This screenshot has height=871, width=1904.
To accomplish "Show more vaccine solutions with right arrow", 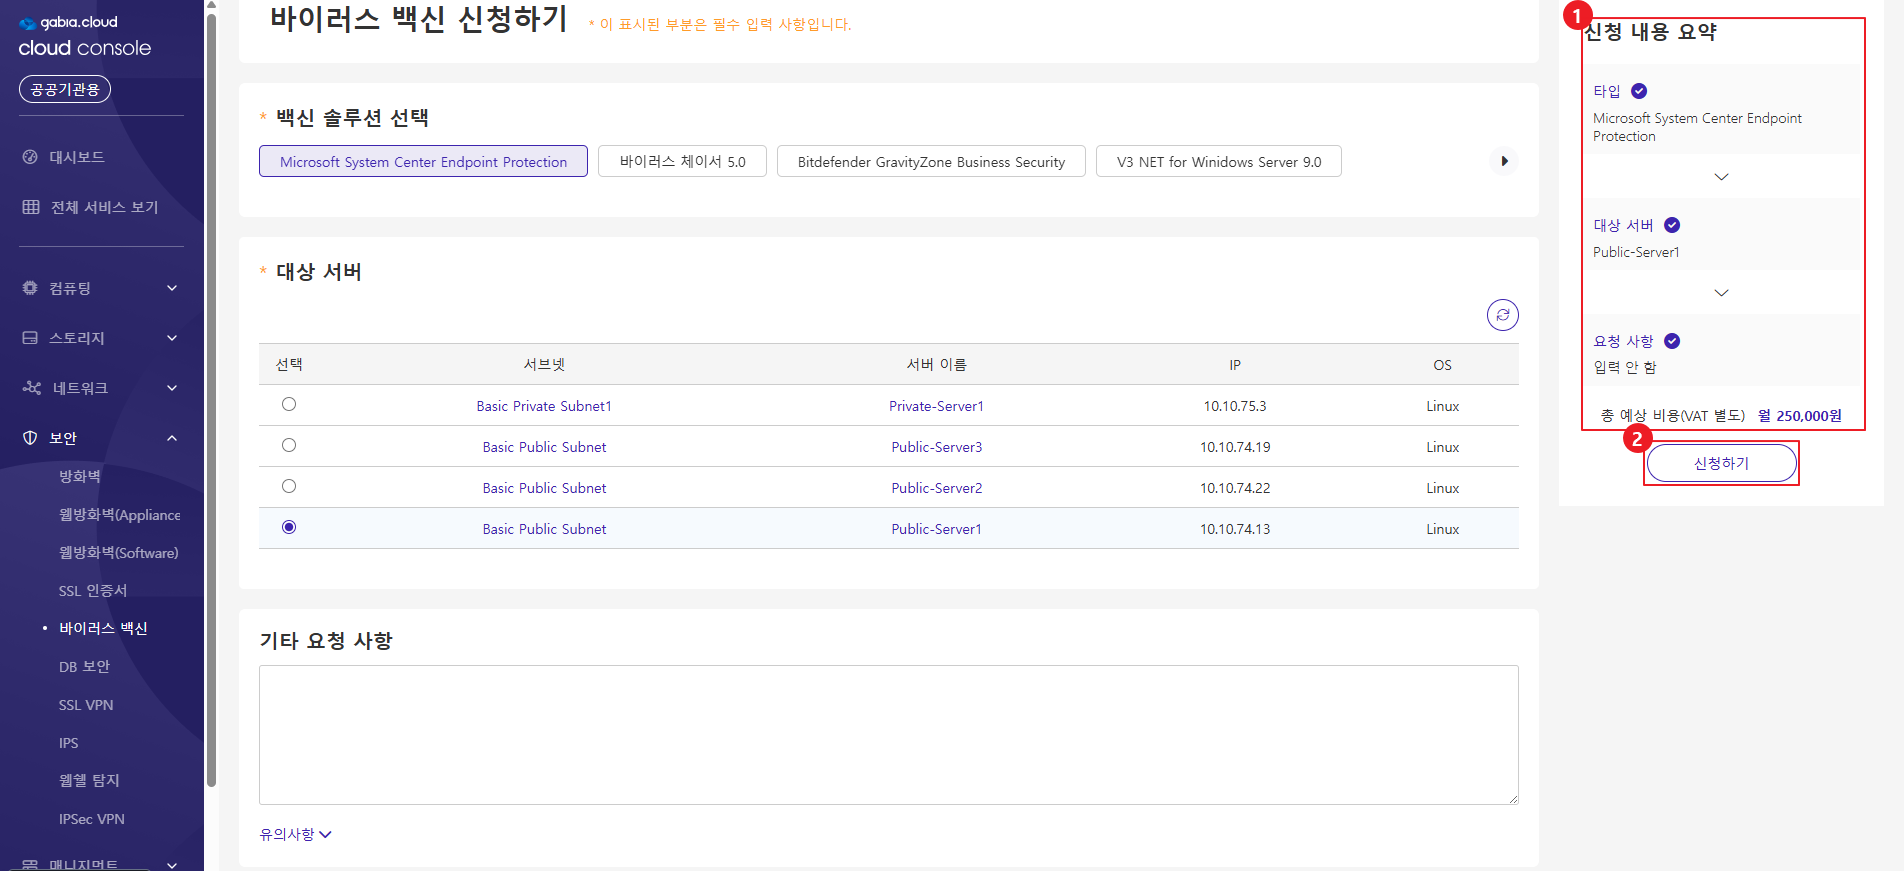I will tap(1503, 161).
